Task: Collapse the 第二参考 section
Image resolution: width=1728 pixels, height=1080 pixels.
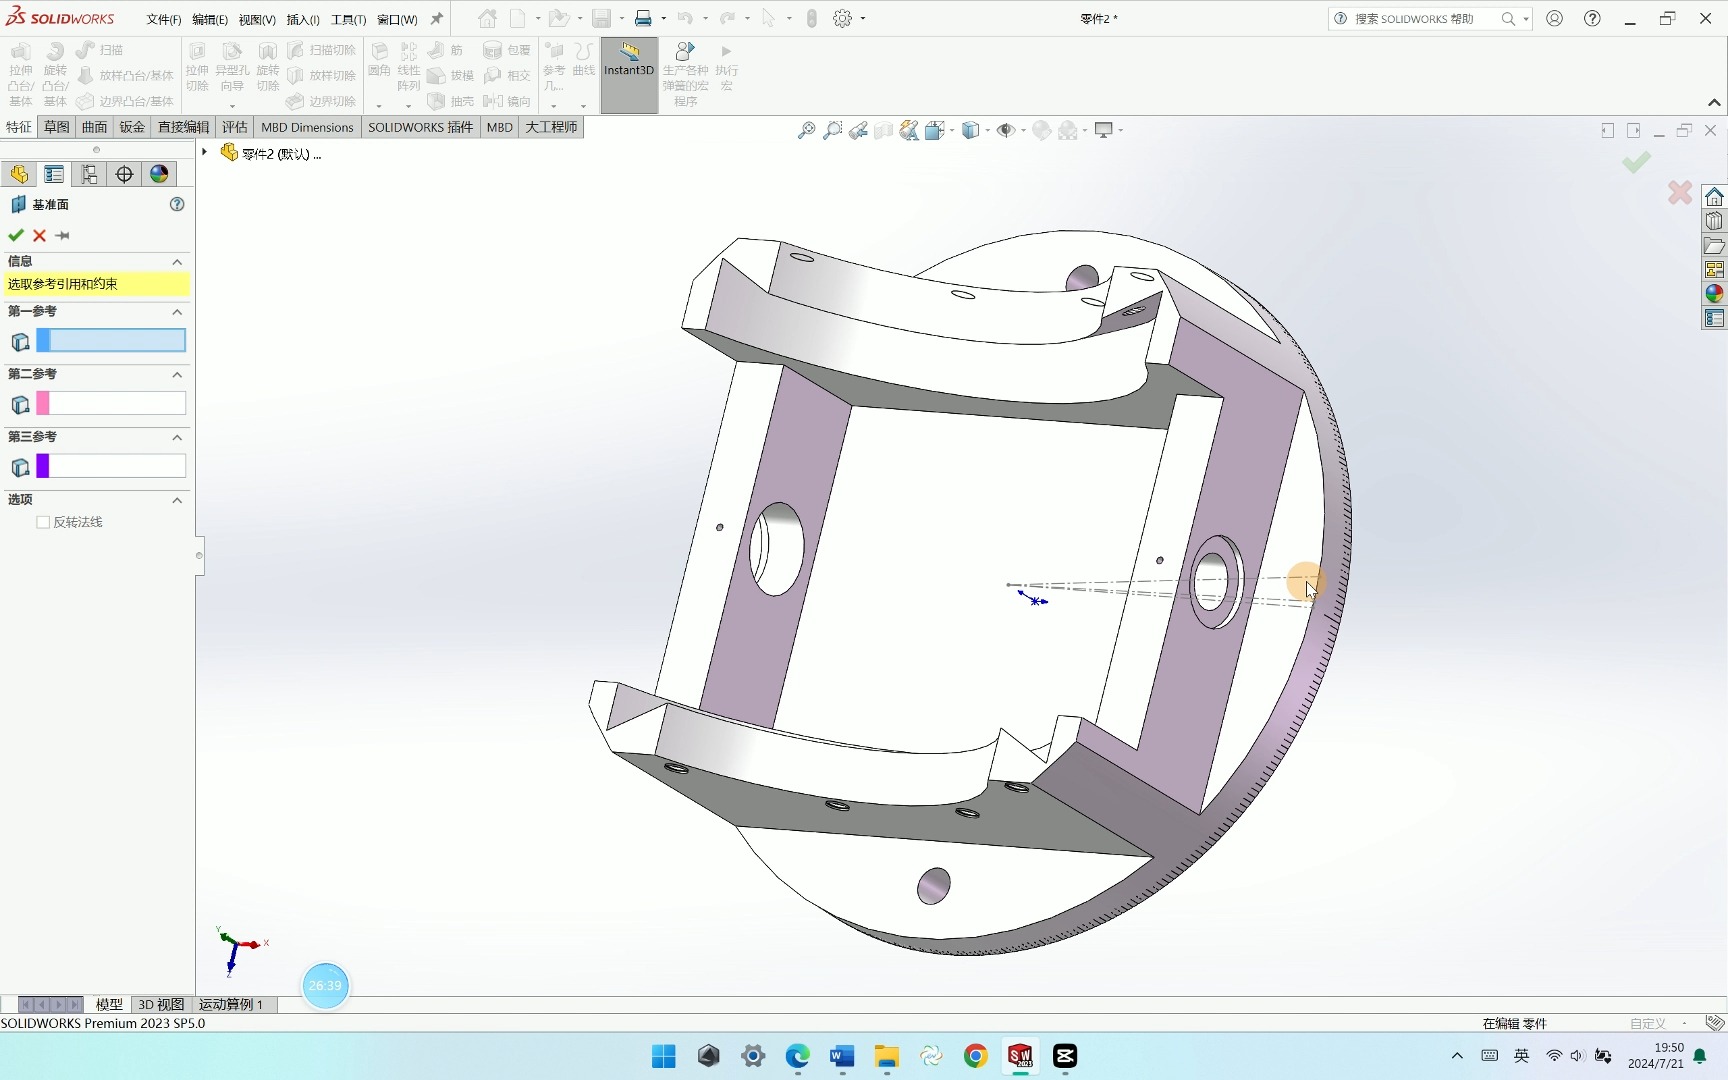Action: 177,375
